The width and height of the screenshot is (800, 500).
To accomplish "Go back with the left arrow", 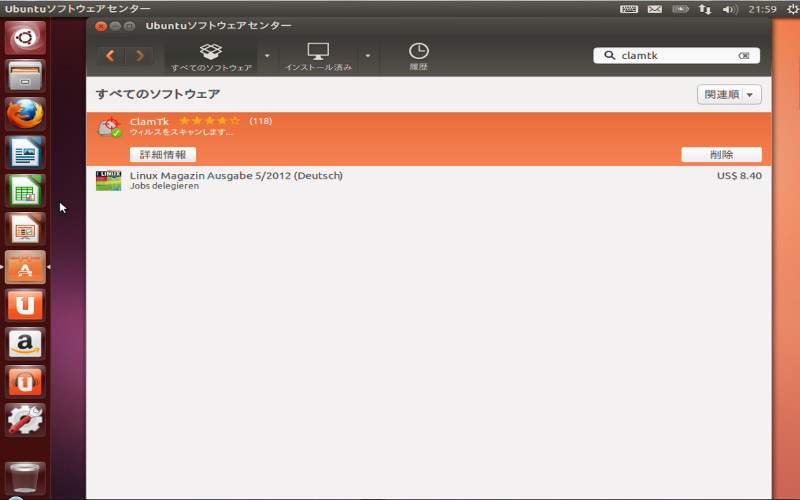I will coord(111,56).
